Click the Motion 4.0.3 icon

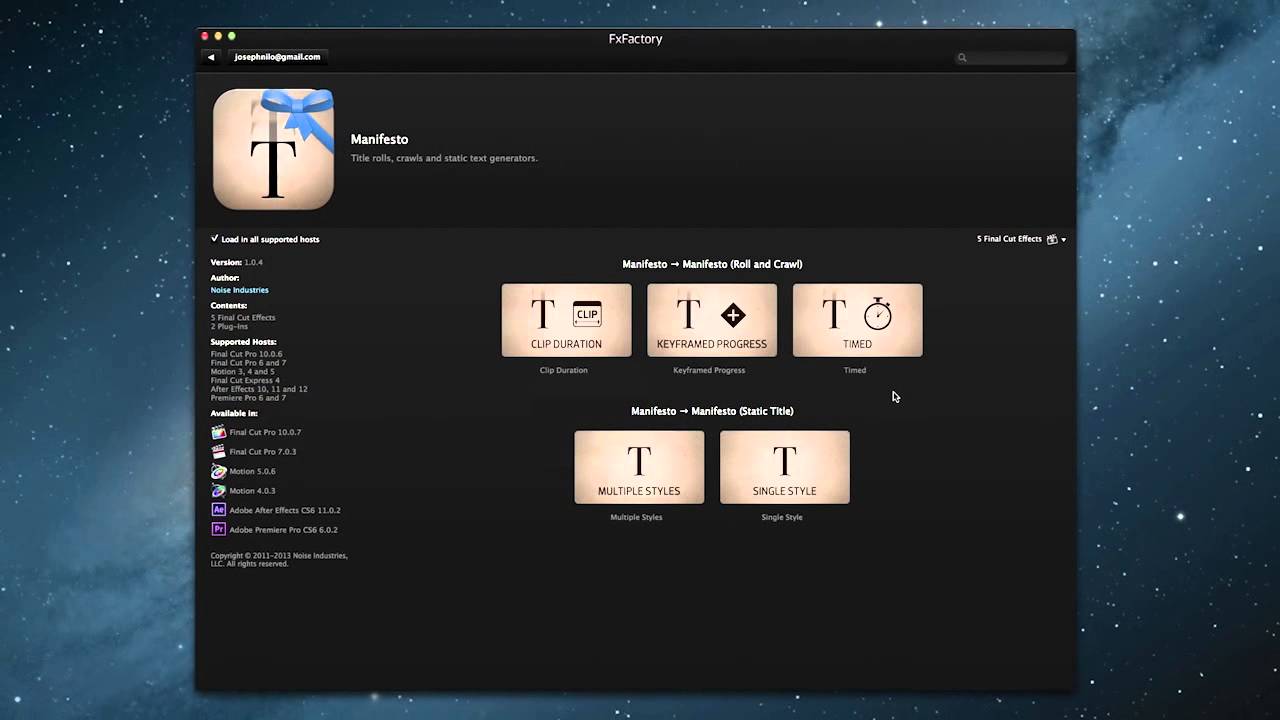tap(218, 490)
